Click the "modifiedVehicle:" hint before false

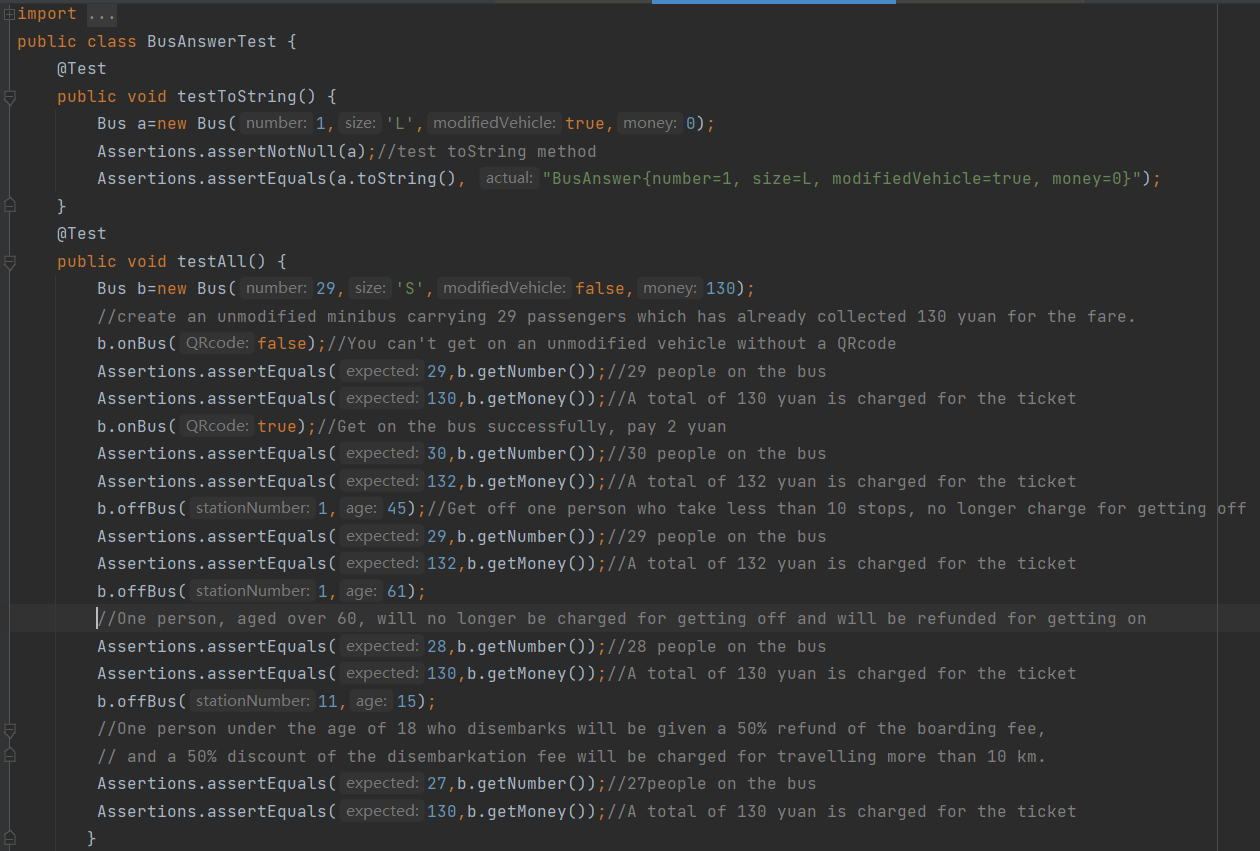click(504, 289)
